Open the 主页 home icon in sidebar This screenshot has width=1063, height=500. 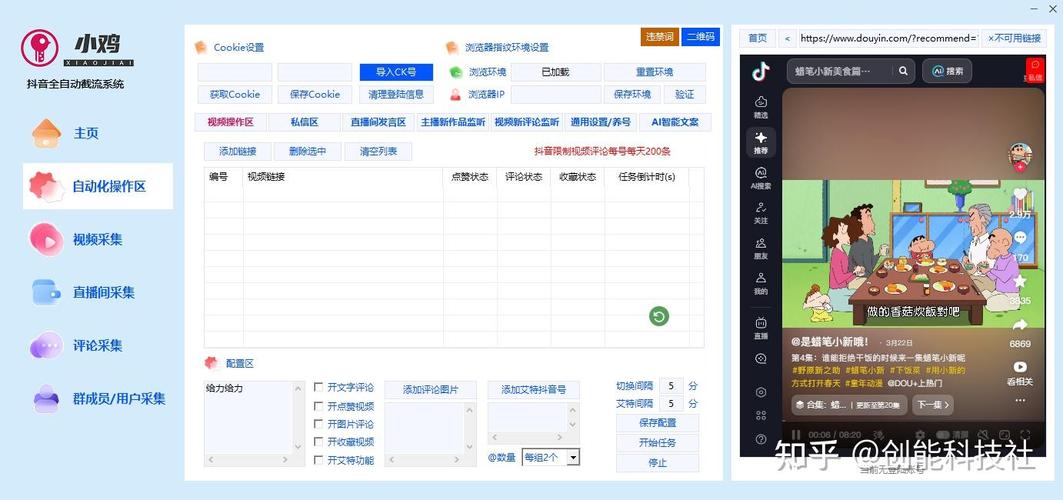[46, 133]
